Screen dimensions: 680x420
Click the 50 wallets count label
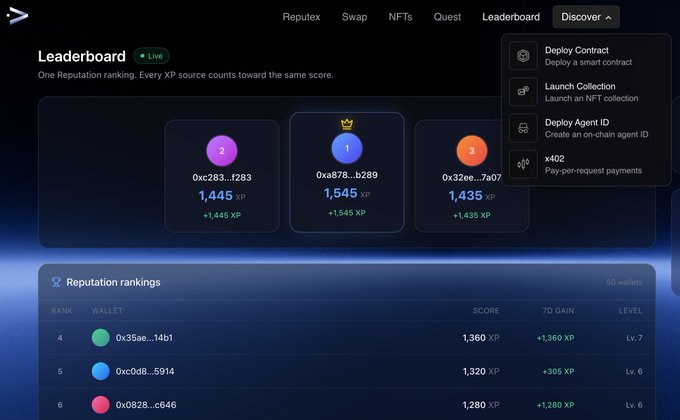tap(624, 282)
